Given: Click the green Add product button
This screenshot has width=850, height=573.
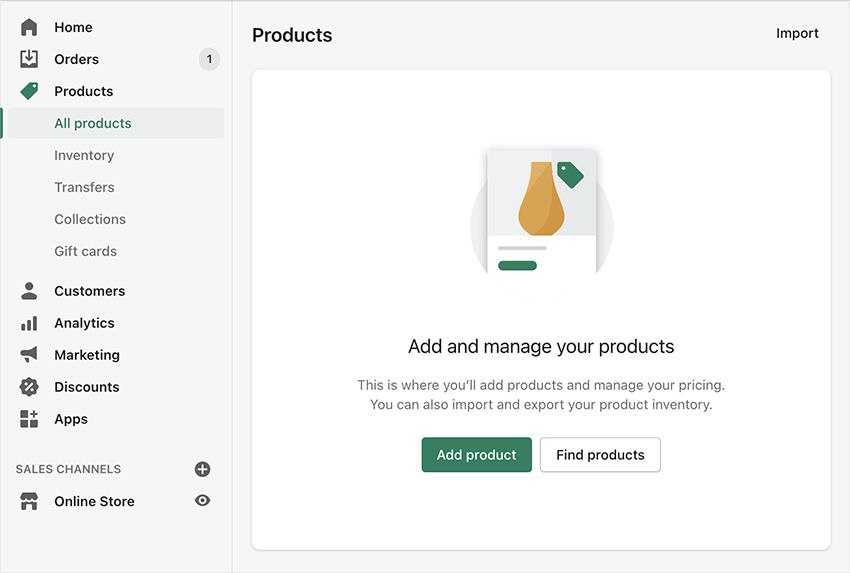Looking at the screenshot, I should [x=476, y=455].
